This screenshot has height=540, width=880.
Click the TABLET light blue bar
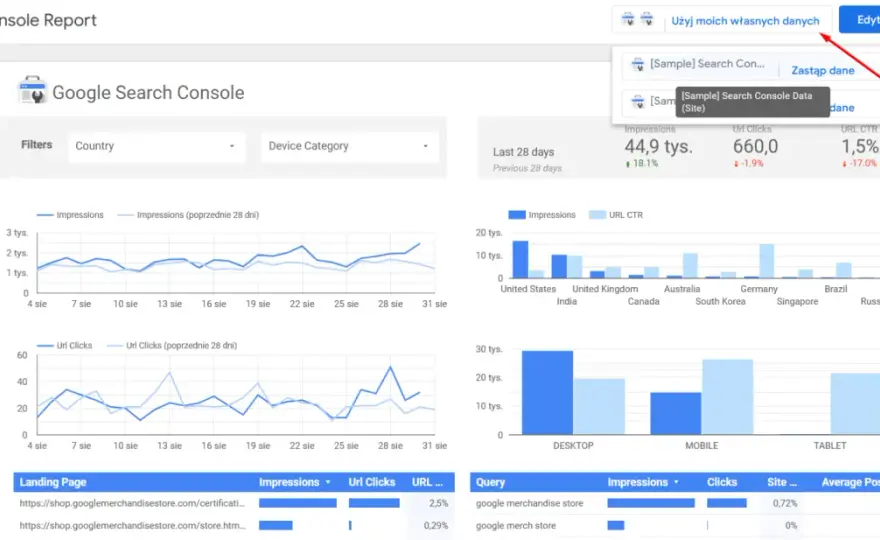click(x=855, y=404)
